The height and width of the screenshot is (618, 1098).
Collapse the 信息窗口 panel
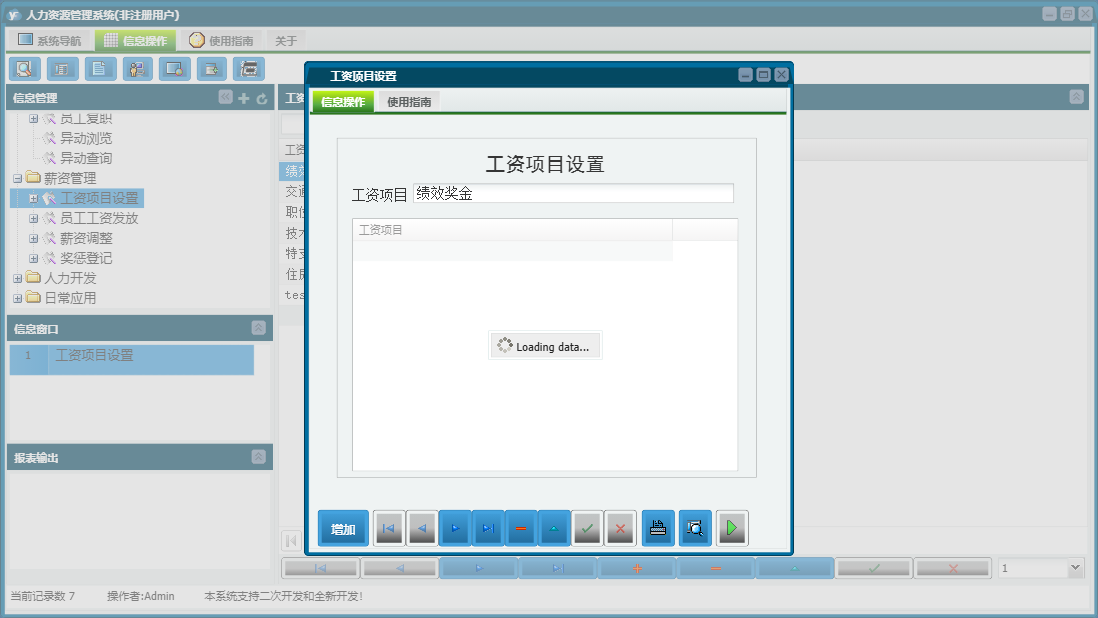[x=258, y=328]
